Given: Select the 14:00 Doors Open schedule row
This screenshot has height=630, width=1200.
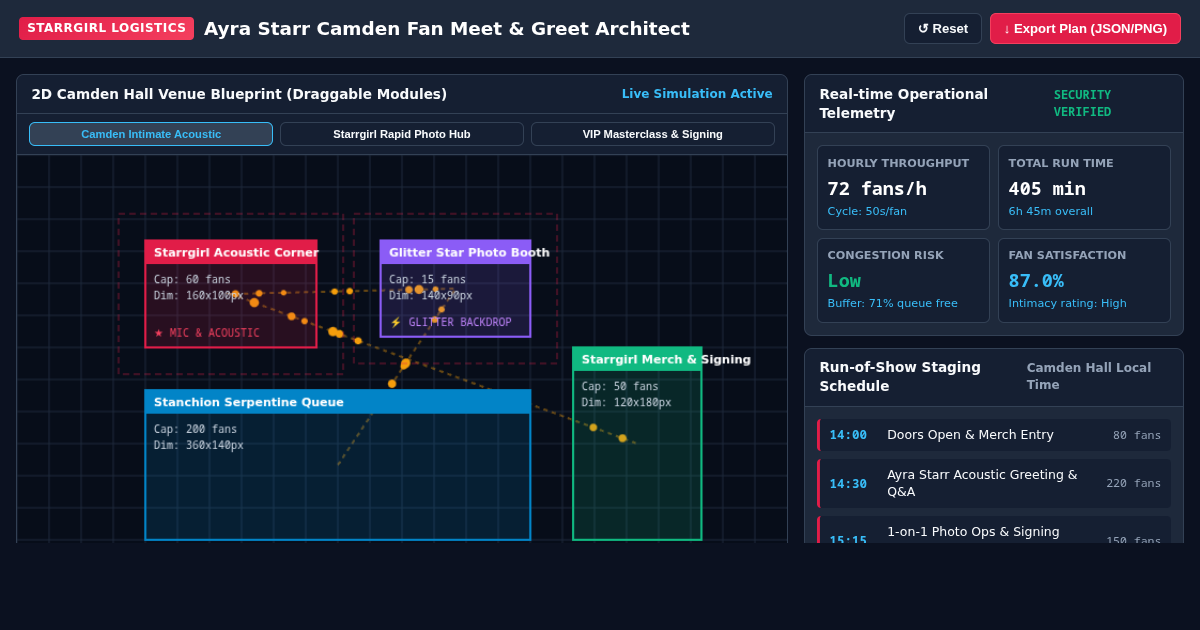Looking at the screenshot, I should [994, 435].
